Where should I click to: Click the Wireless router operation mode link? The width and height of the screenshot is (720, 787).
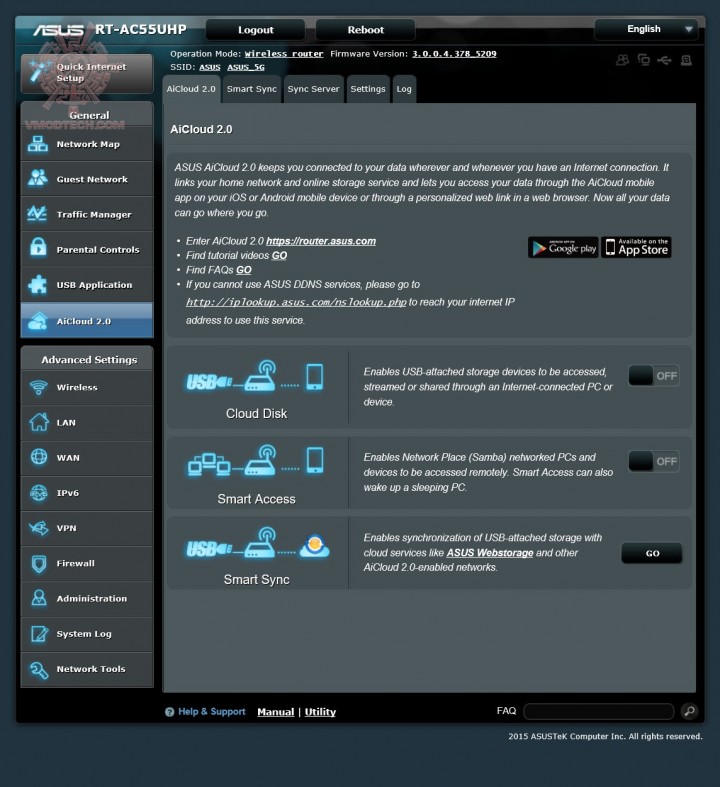click(x=284, y=54)
